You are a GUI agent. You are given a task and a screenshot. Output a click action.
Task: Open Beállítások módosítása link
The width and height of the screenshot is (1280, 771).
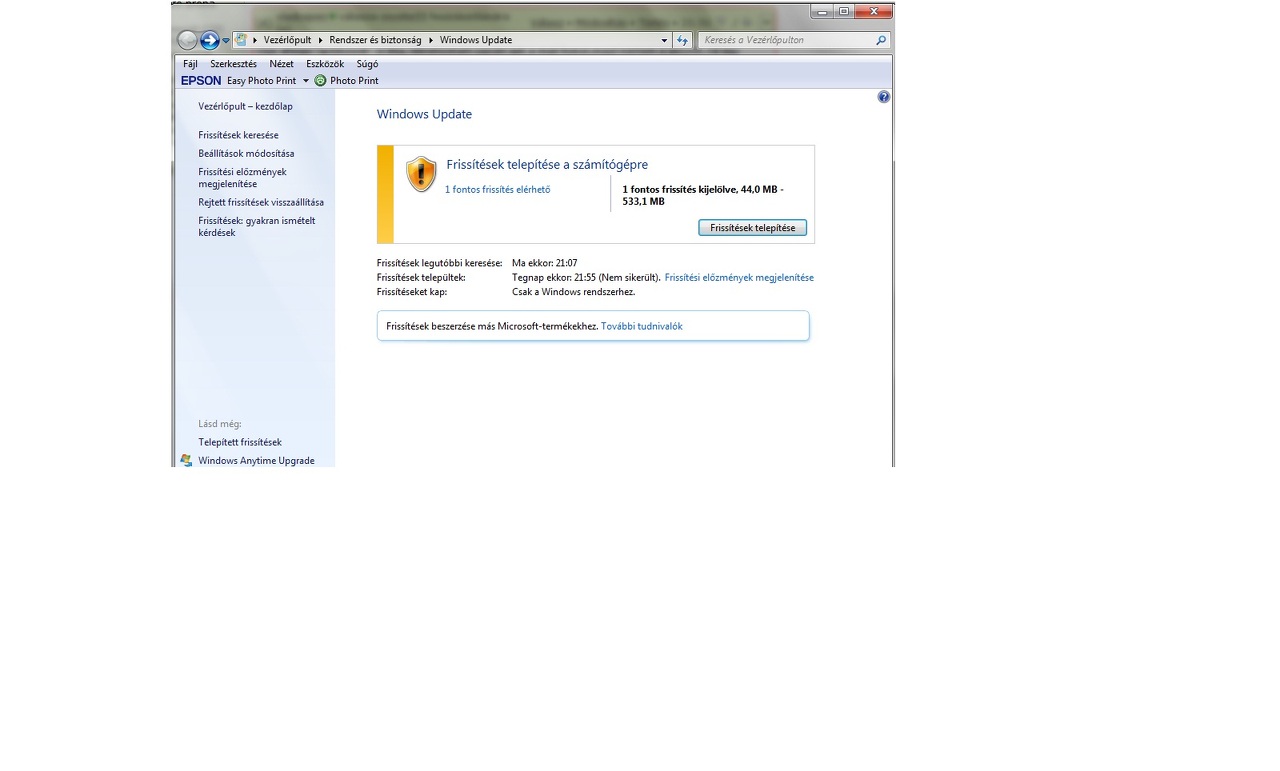pos(246,154)
